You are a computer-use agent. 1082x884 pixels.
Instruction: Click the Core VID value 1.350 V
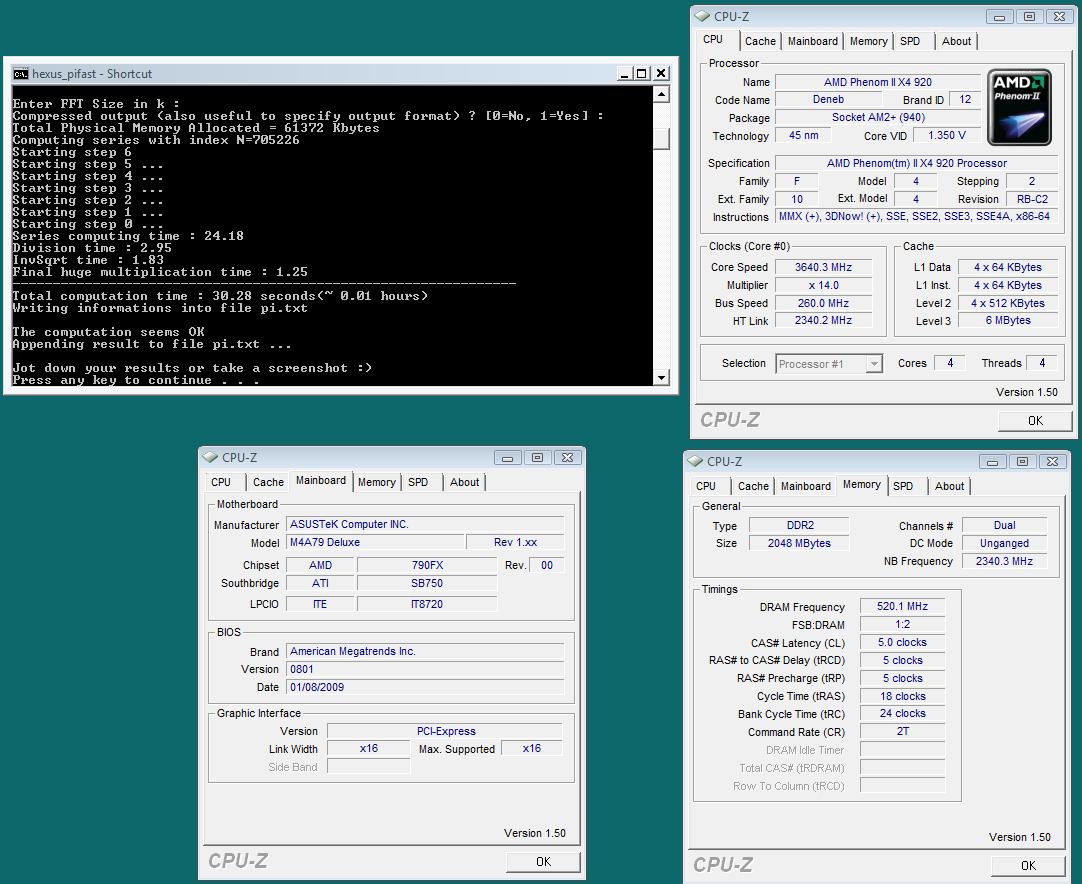(x=947, y=135)
